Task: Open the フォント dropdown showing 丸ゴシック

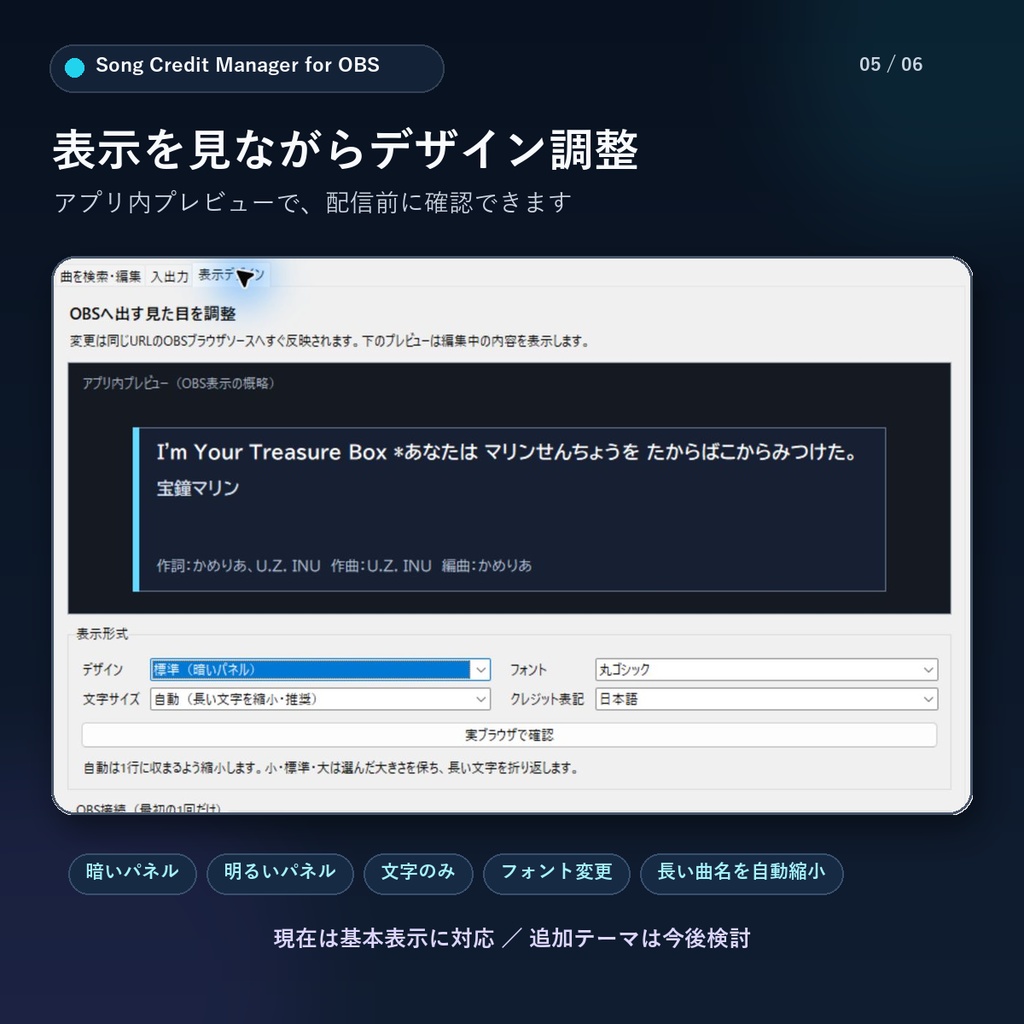Action: (767, 669)
